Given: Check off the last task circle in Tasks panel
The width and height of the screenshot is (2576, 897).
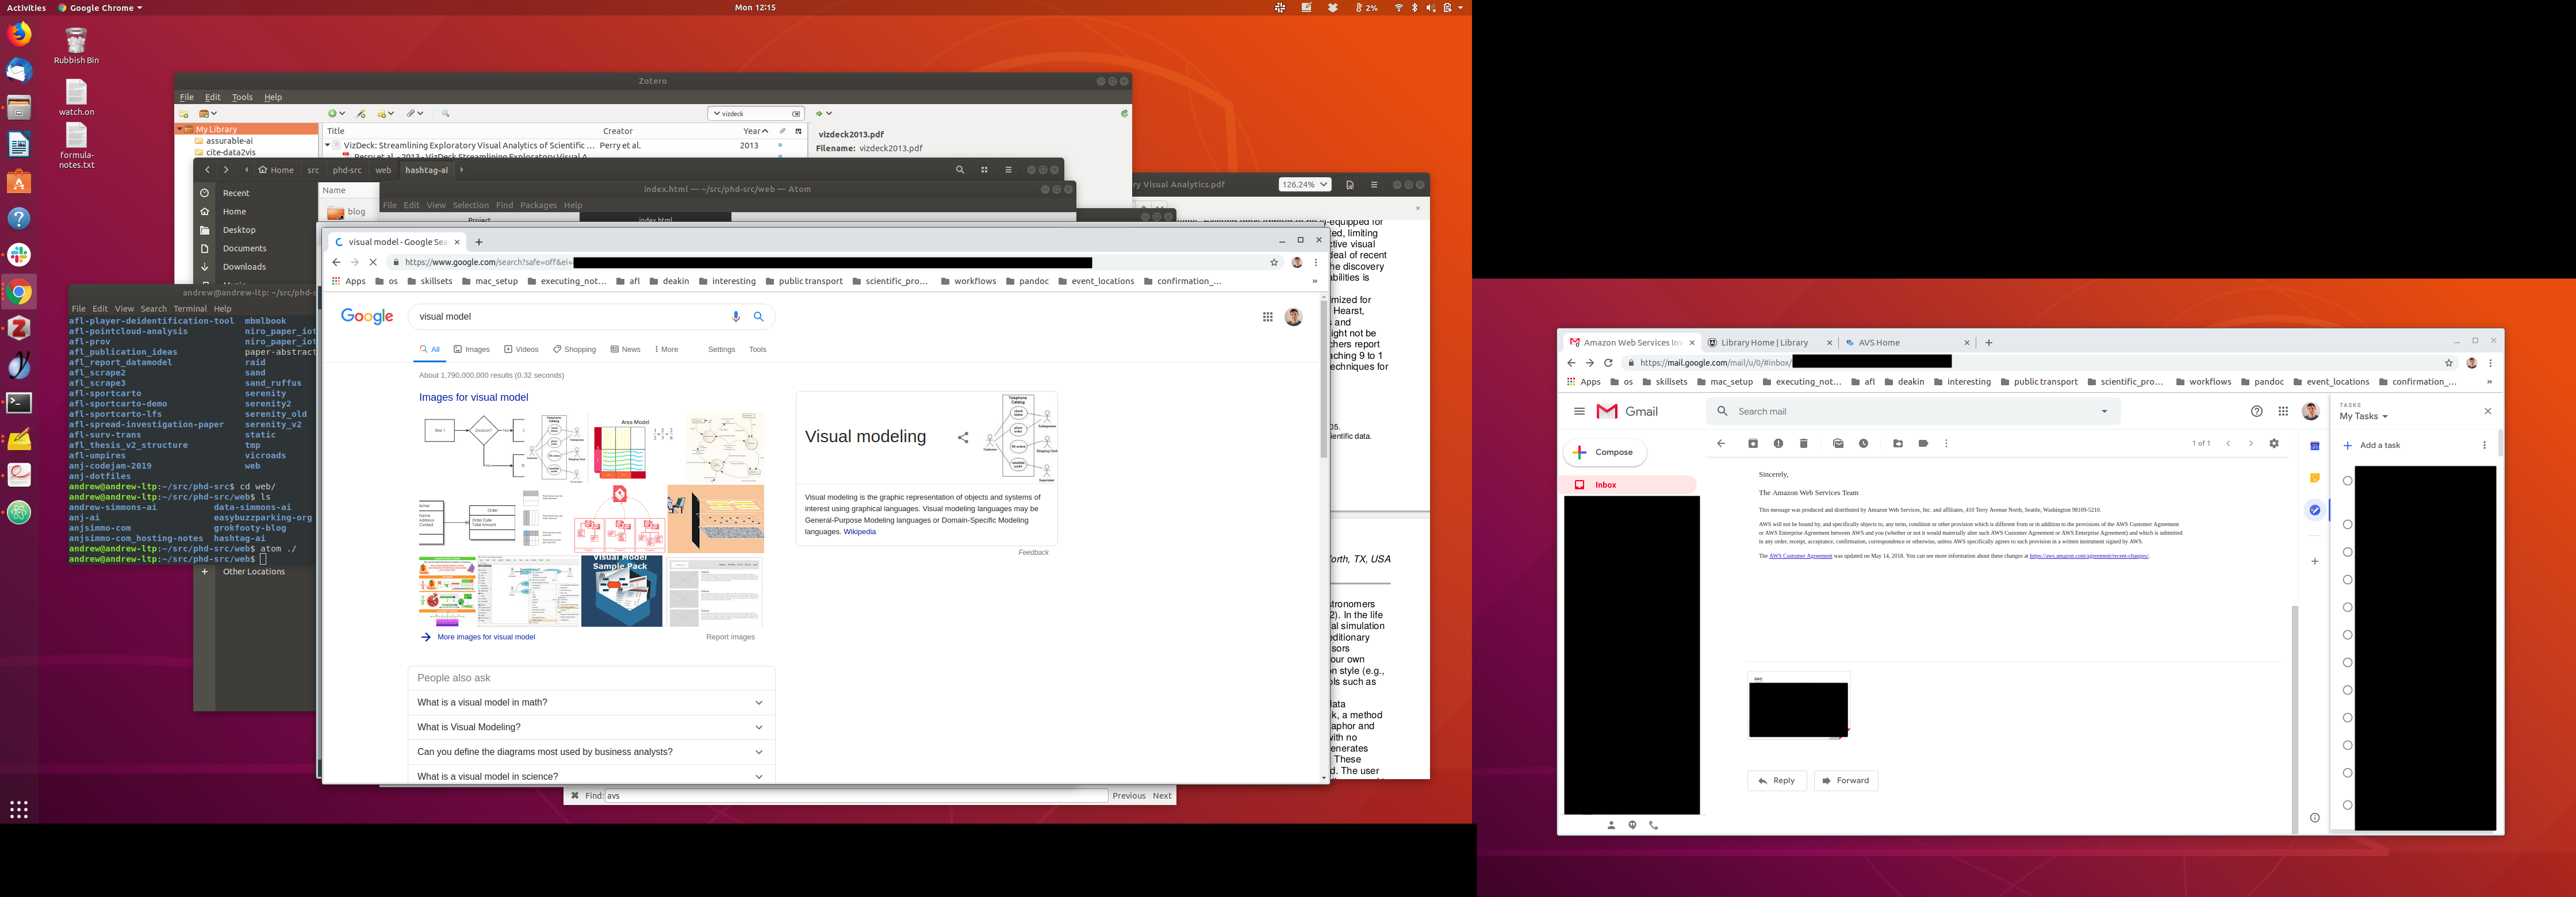Looking at the screenshot, I should tap(2348, 805).
